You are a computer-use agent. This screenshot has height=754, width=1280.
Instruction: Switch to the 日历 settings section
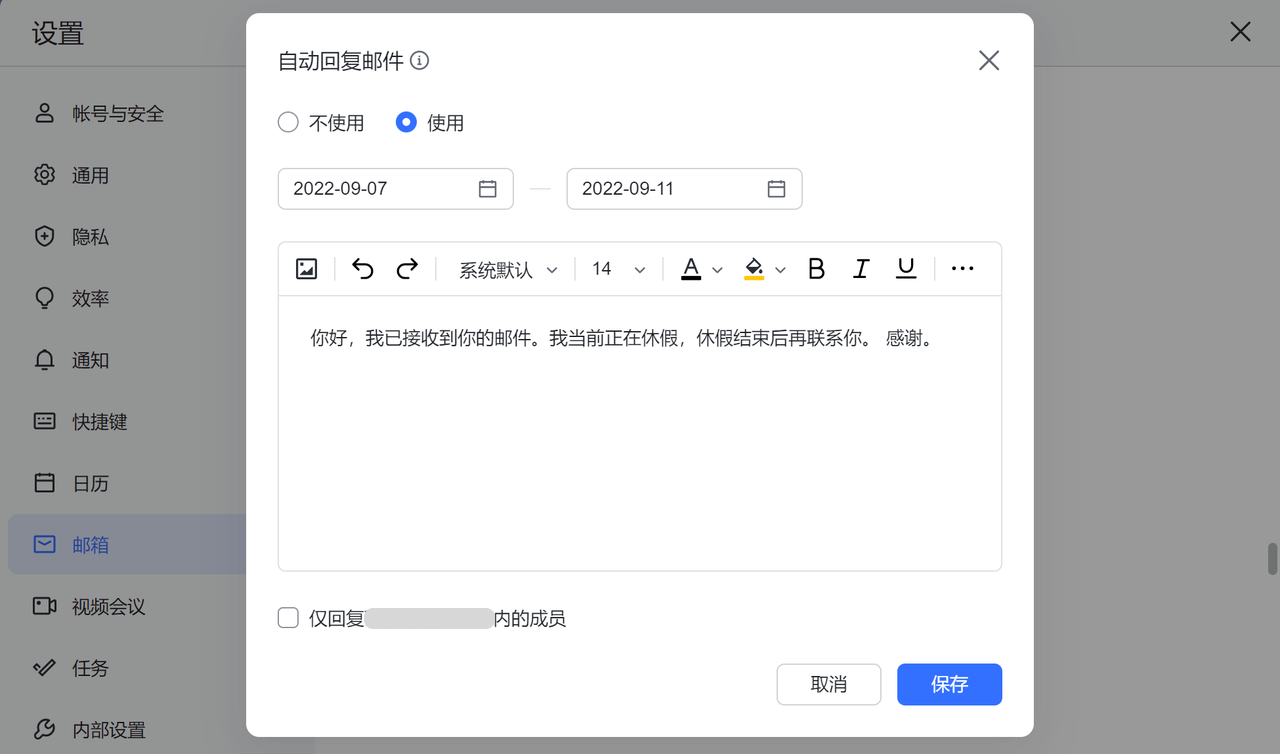point(90,483)
